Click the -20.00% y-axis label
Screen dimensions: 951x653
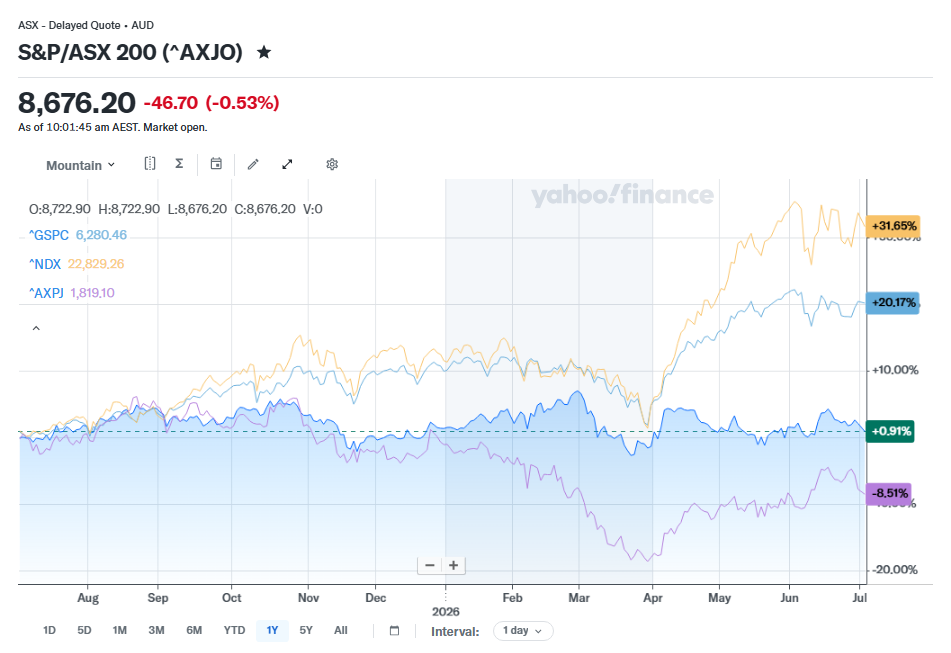[x=895, y=569]
